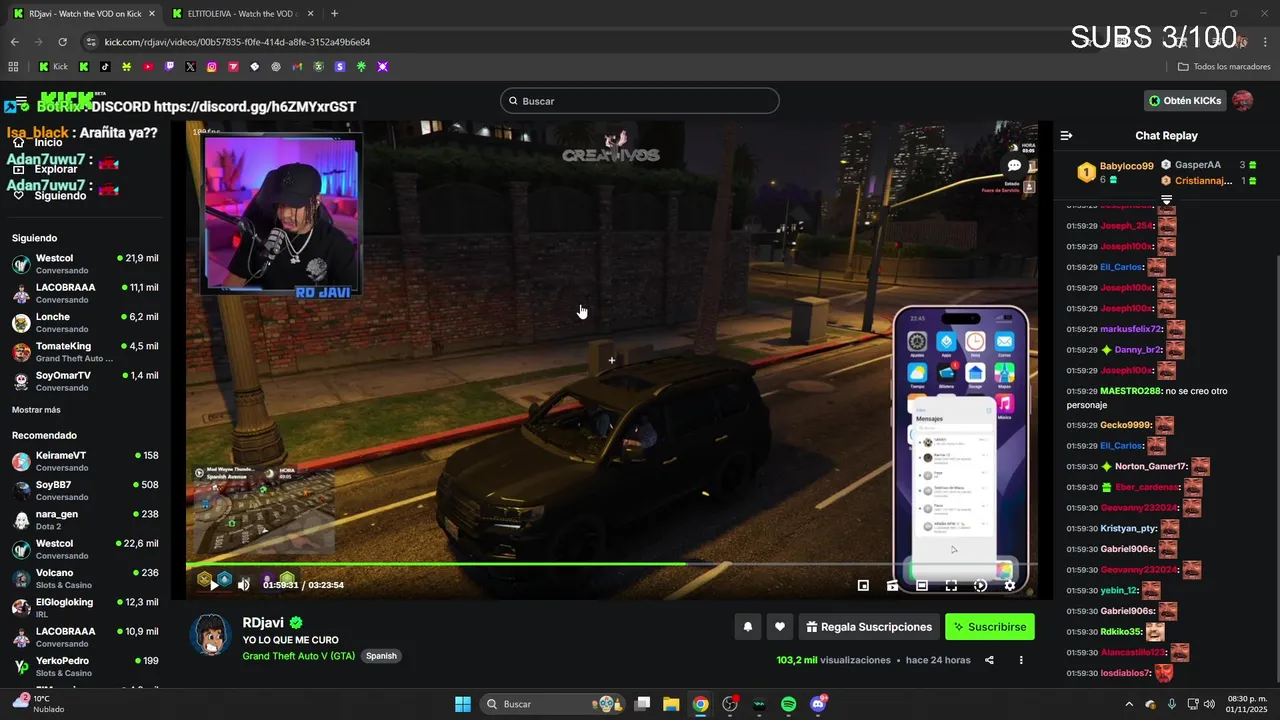Click Regala Suscripciones button

pos(869,627)
